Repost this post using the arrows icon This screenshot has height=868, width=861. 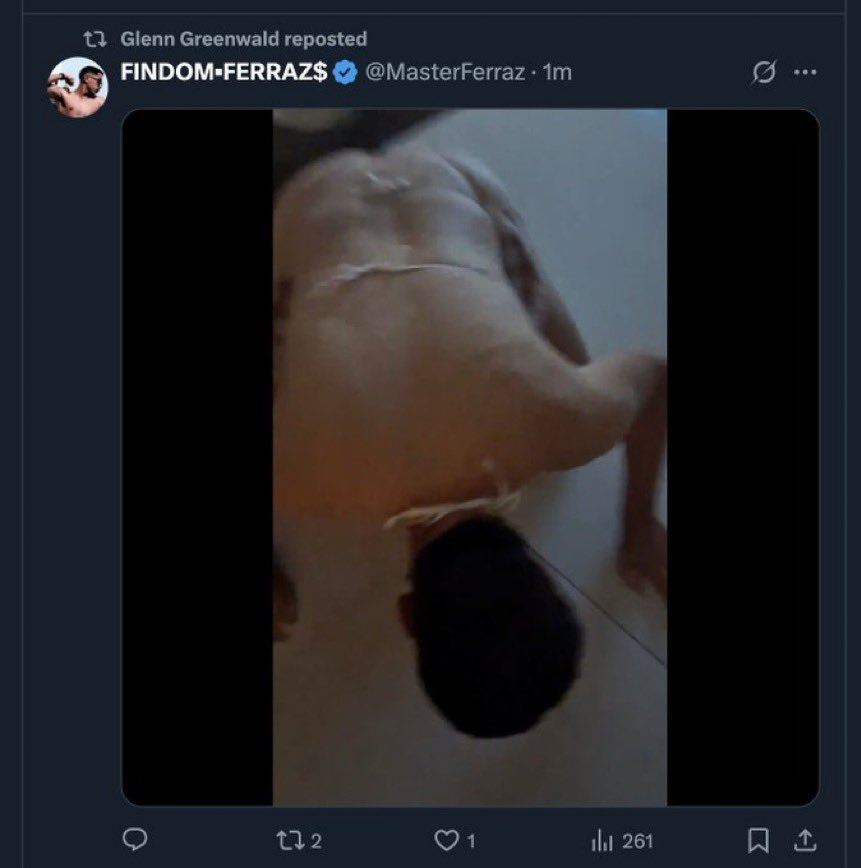coord(288,840)
